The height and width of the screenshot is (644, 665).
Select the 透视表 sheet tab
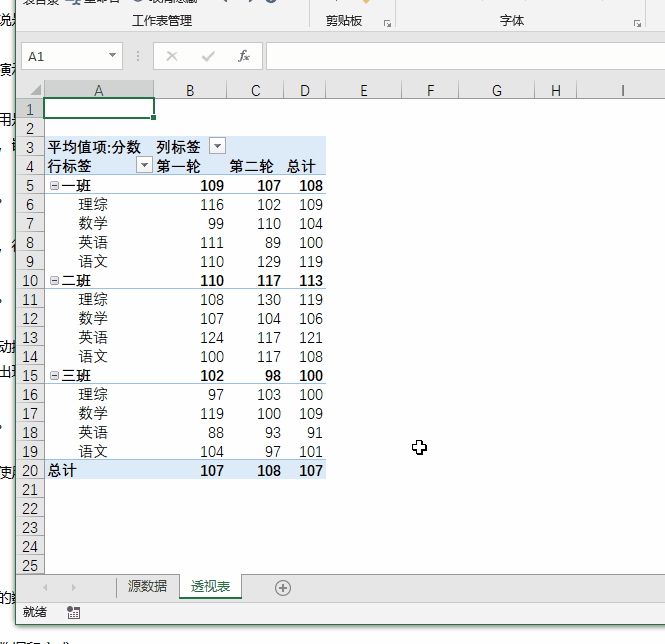(210, 587)
